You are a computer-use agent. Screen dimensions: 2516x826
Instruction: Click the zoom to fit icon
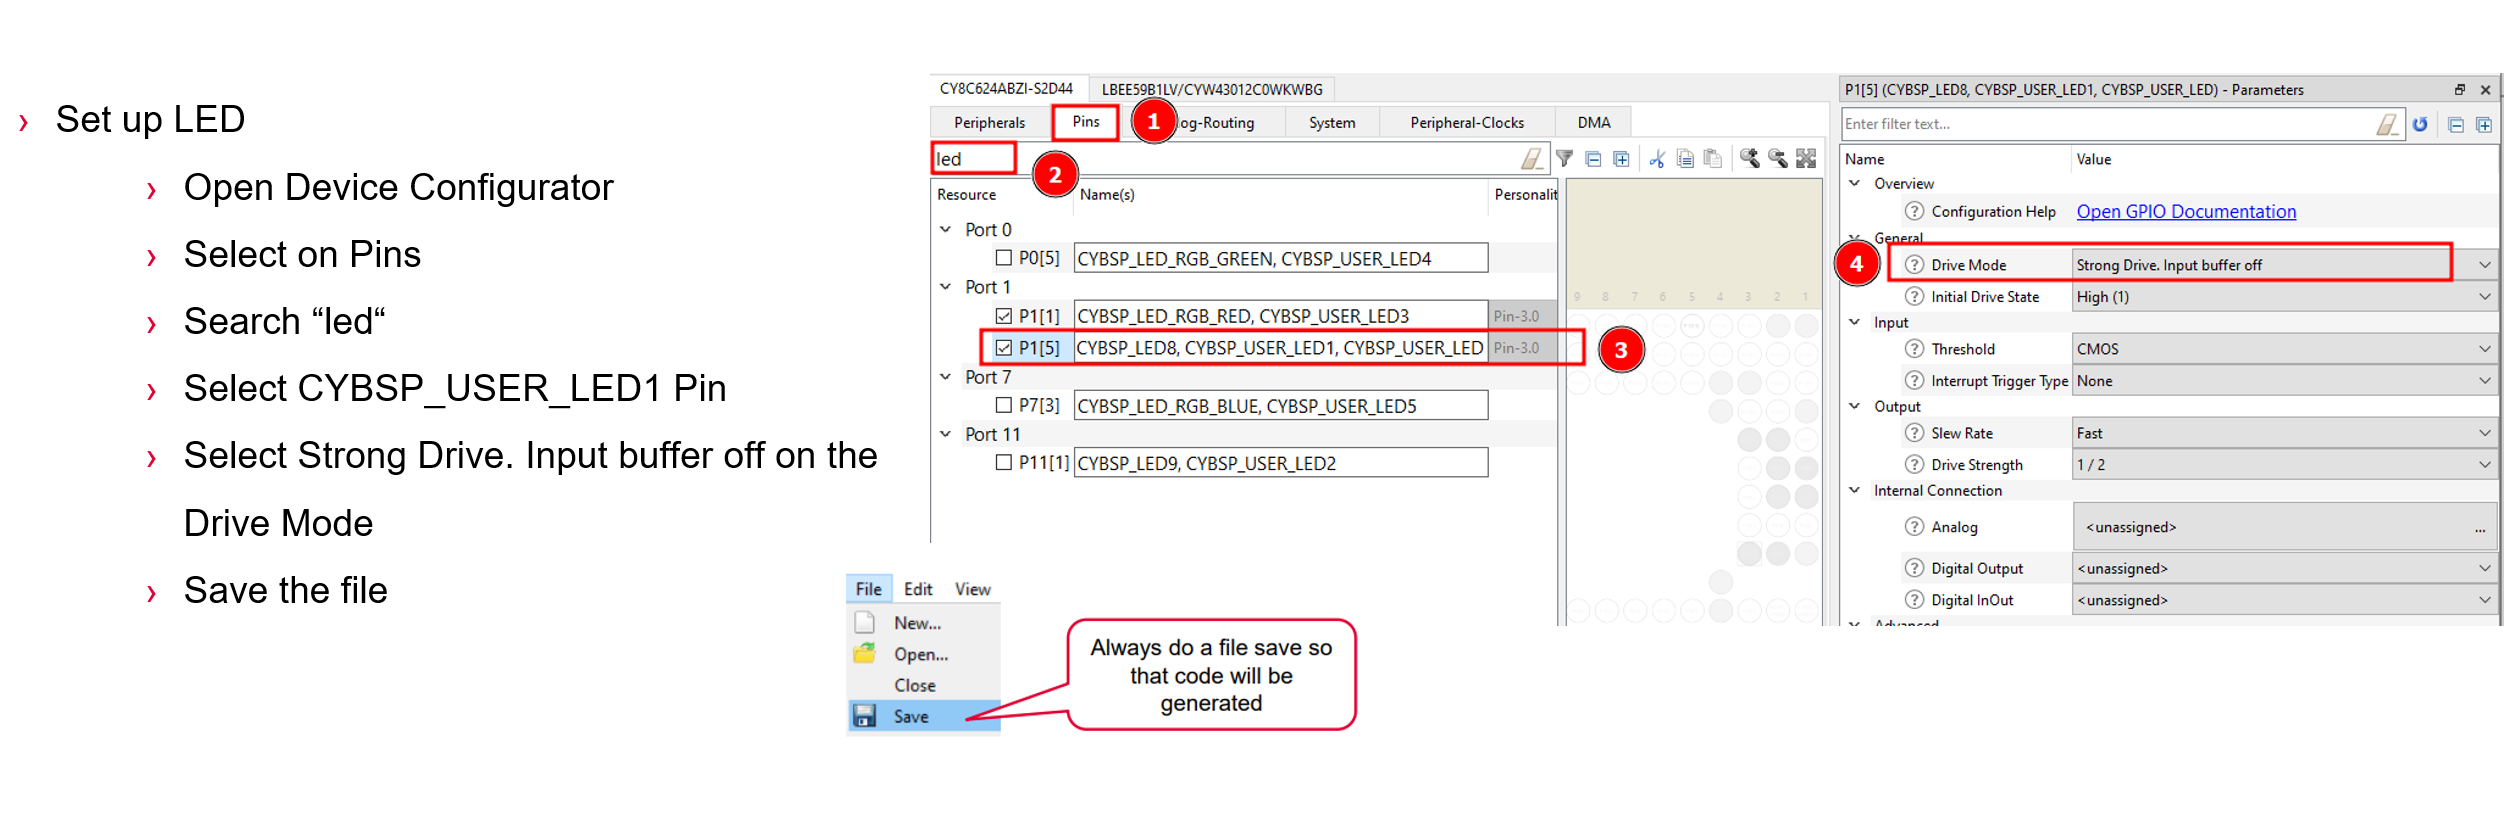tap(1806, 159)
